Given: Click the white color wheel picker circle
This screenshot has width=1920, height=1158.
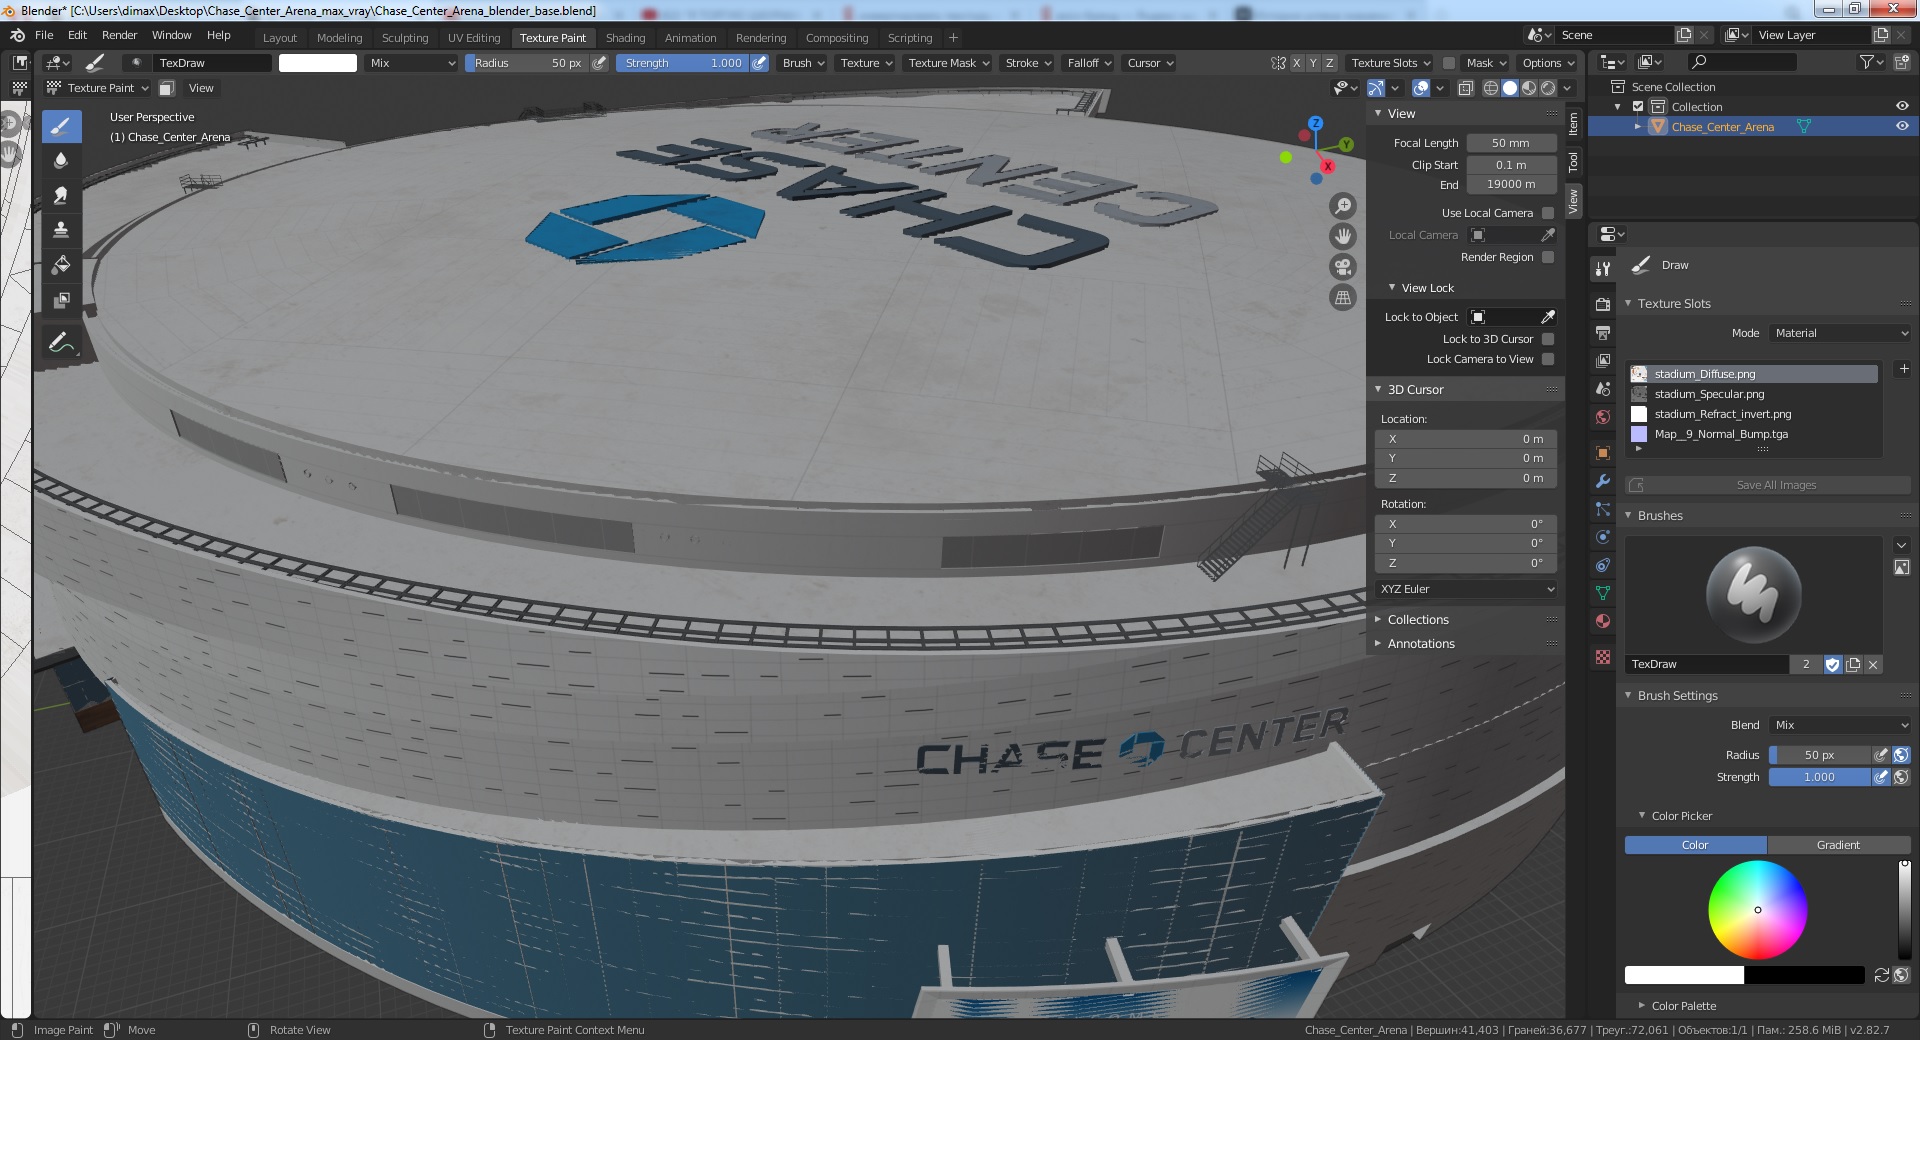Looking at the screenshot, I should pos(1758,910).
